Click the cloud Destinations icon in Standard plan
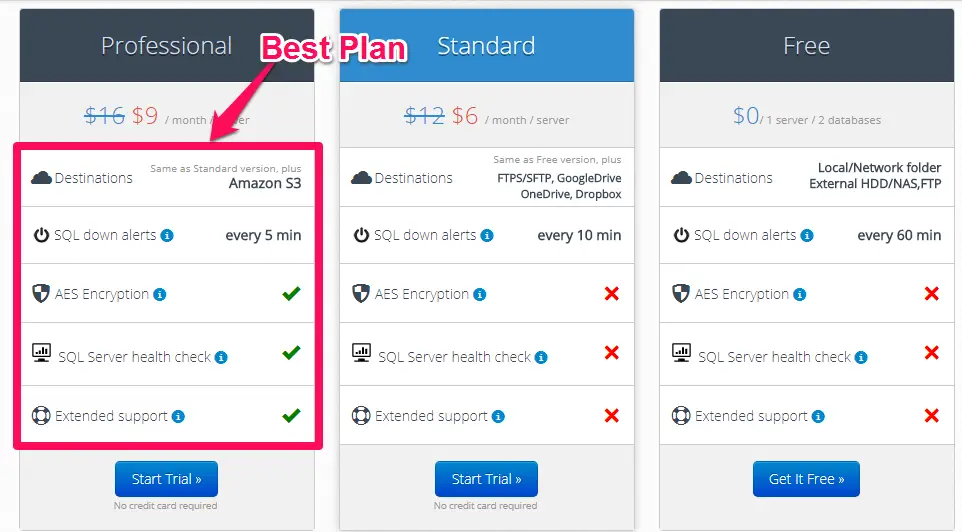962x532 pixels. (361, 178)
